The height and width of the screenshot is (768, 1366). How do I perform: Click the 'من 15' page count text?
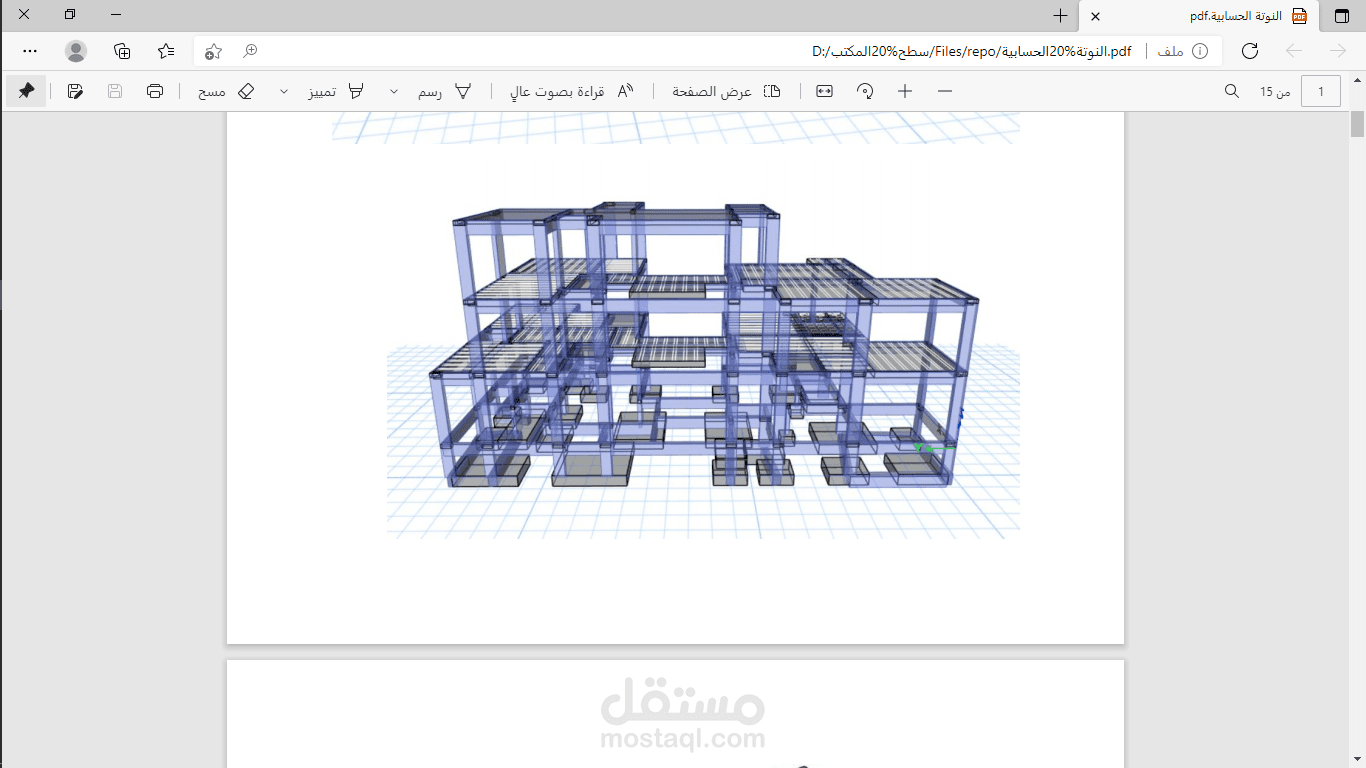pyautogui.click(x=1275, y=92)
